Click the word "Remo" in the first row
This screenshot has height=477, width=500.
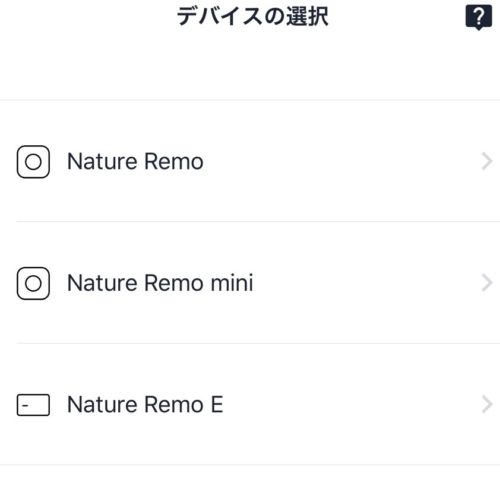tap(174, 162)
